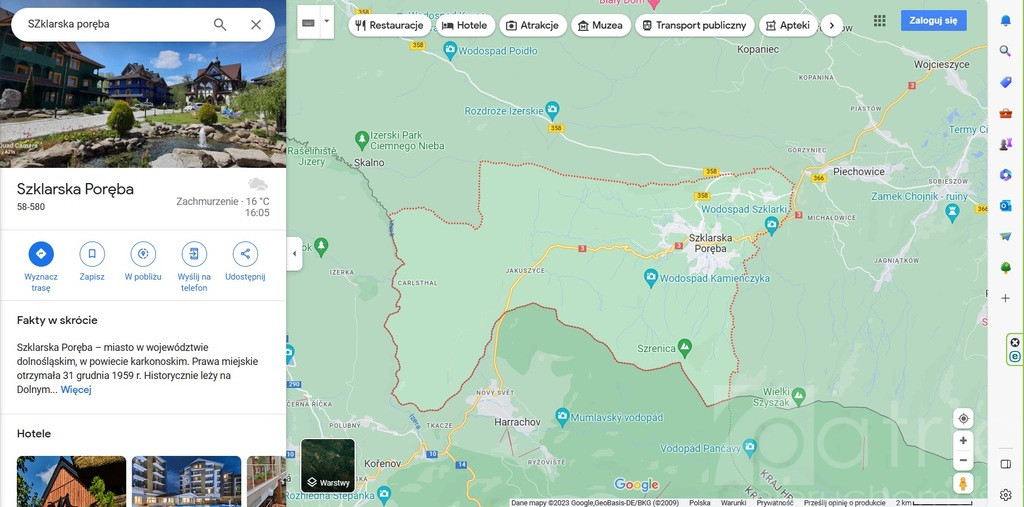The image size is (1024, 507).
Task: Open the sidebar tools briefcase icon
Action: (x=1006, y=113)
